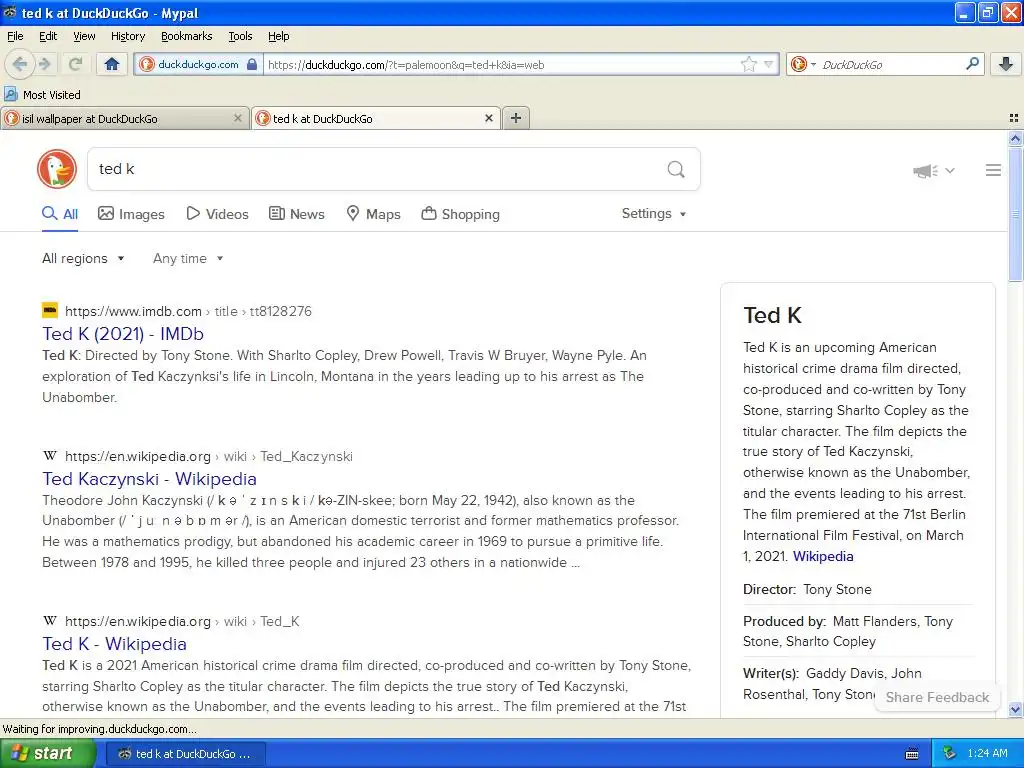Screen dimensions: 1024x768
Task: Open Ted K - Wikipedia result
Action: click(114, 644)
